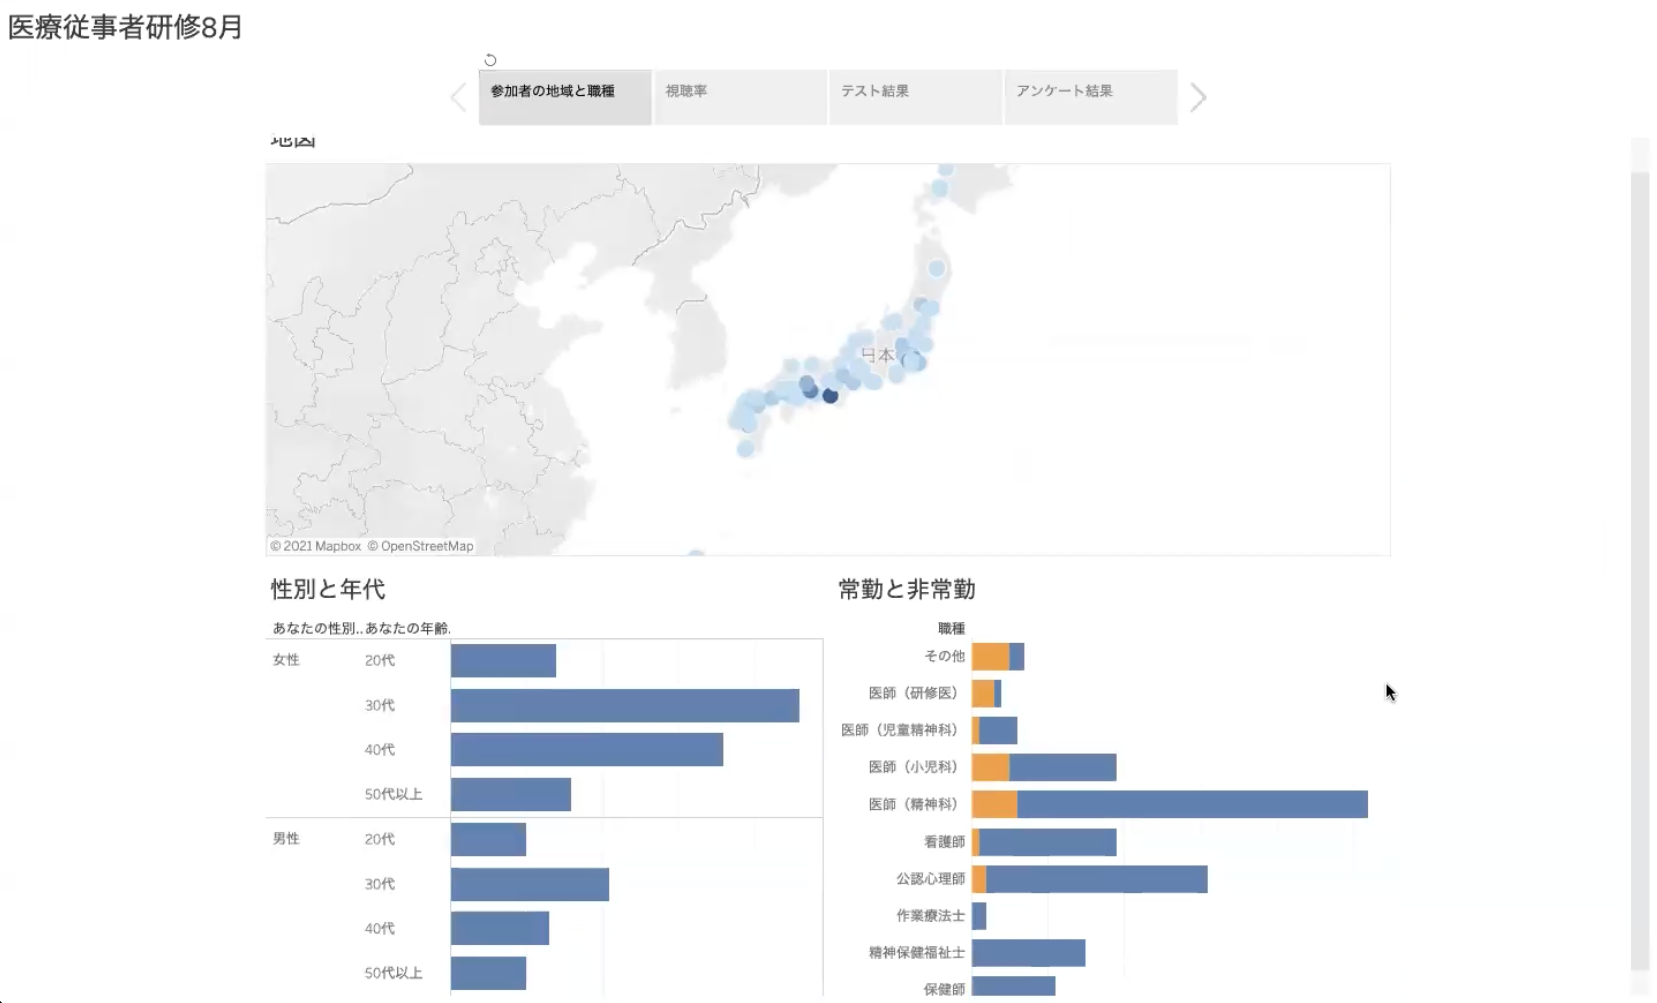Image resolution: width=1657 pixels, height=1003 pixels.
Task: Select the 精神保健福祉士 bar
Action: (1028, 953)
